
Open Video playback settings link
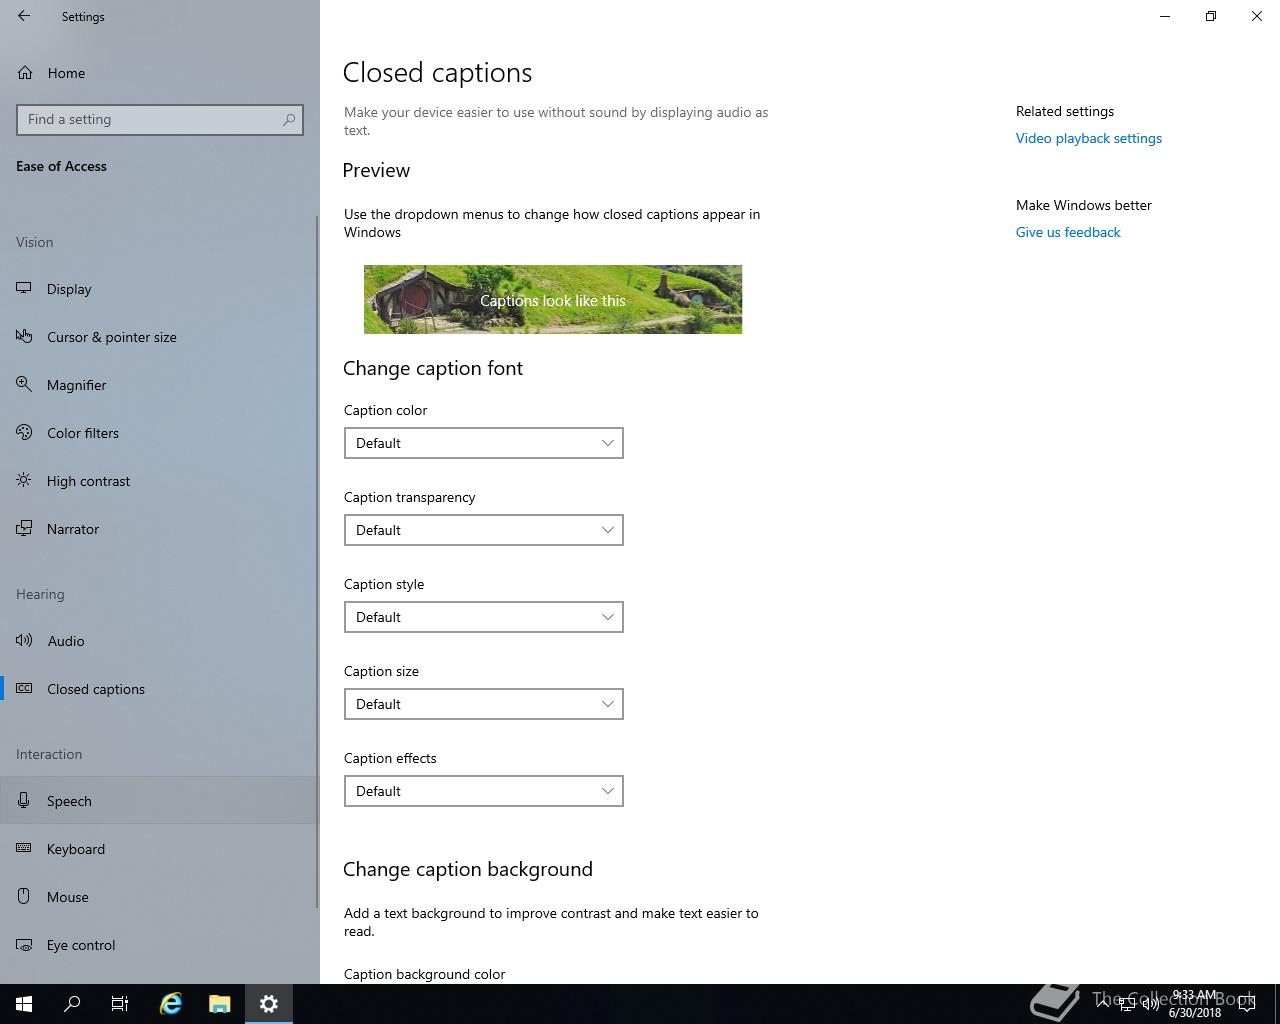click(1089, 138)
